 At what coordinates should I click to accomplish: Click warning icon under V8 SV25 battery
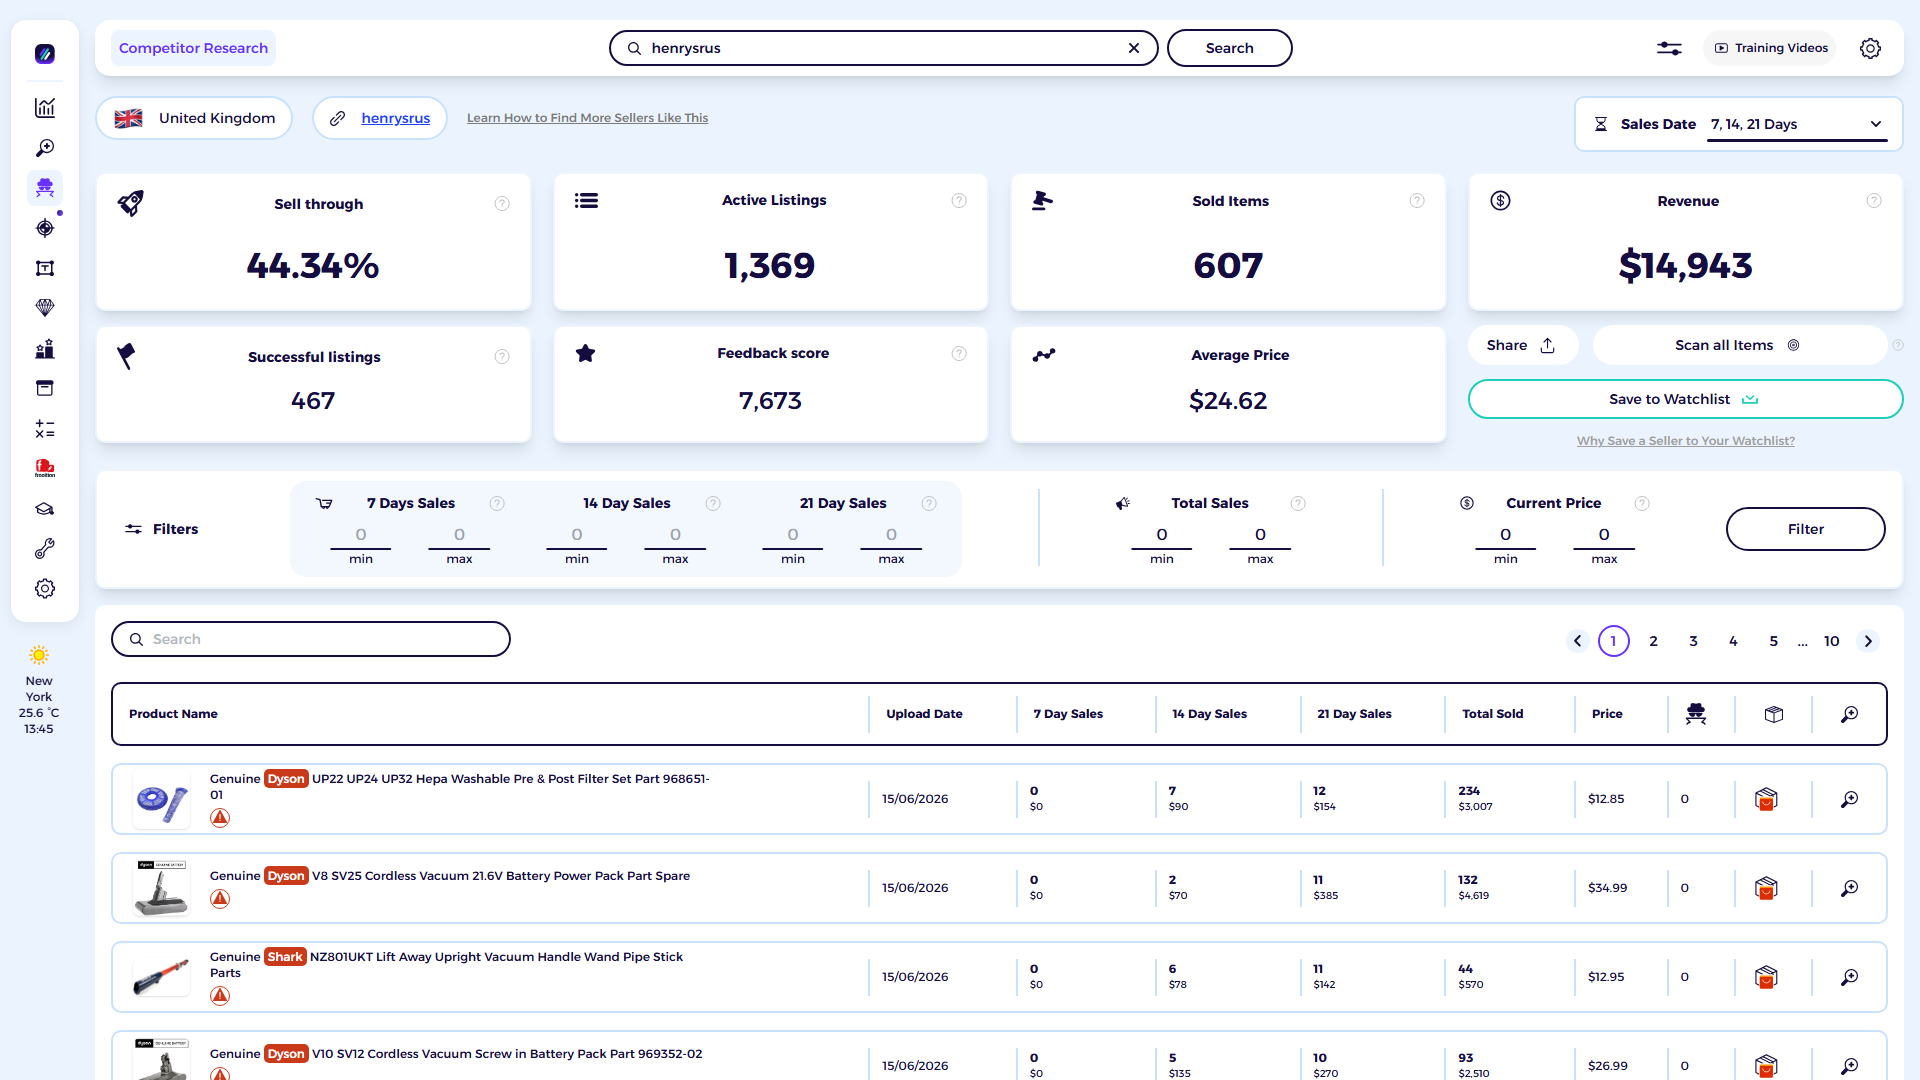[x=220, y=899]
